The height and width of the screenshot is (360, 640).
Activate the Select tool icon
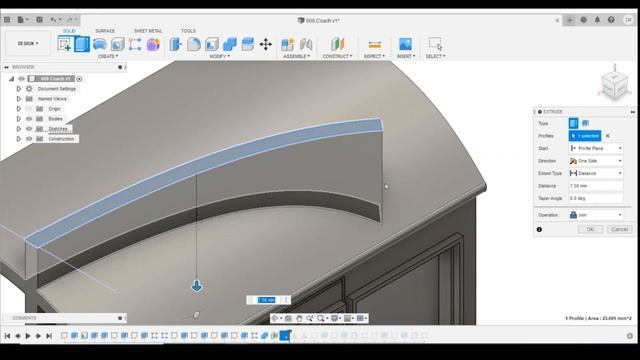[435, 44]
